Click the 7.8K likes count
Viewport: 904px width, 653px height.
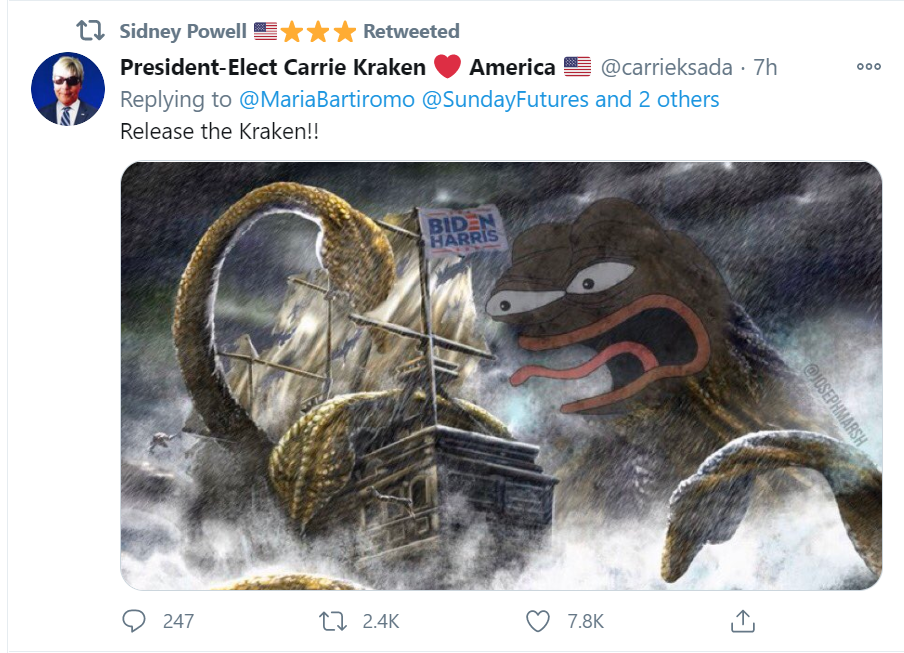coord(585,621)
